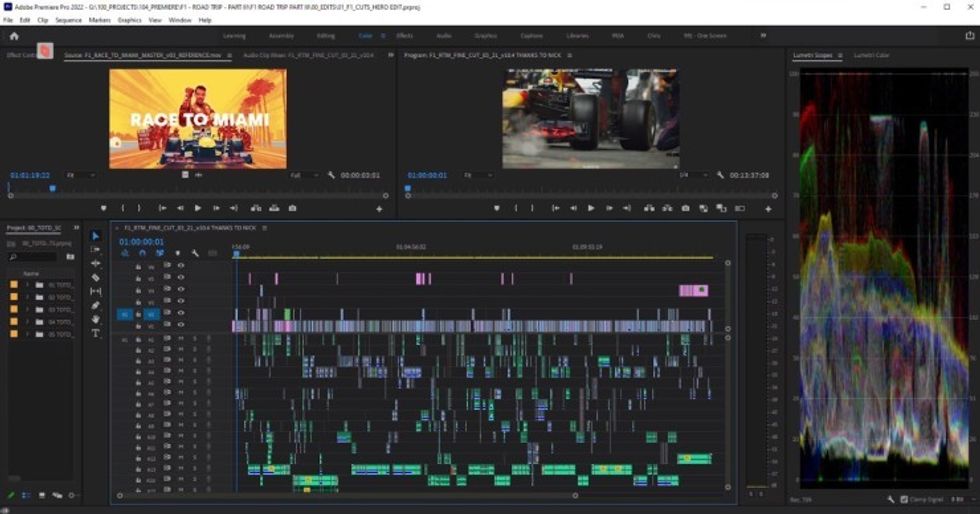Open Program monitor button editor plus
The image size is (980, 514).
pyautogui.click(x=768, y=209)
